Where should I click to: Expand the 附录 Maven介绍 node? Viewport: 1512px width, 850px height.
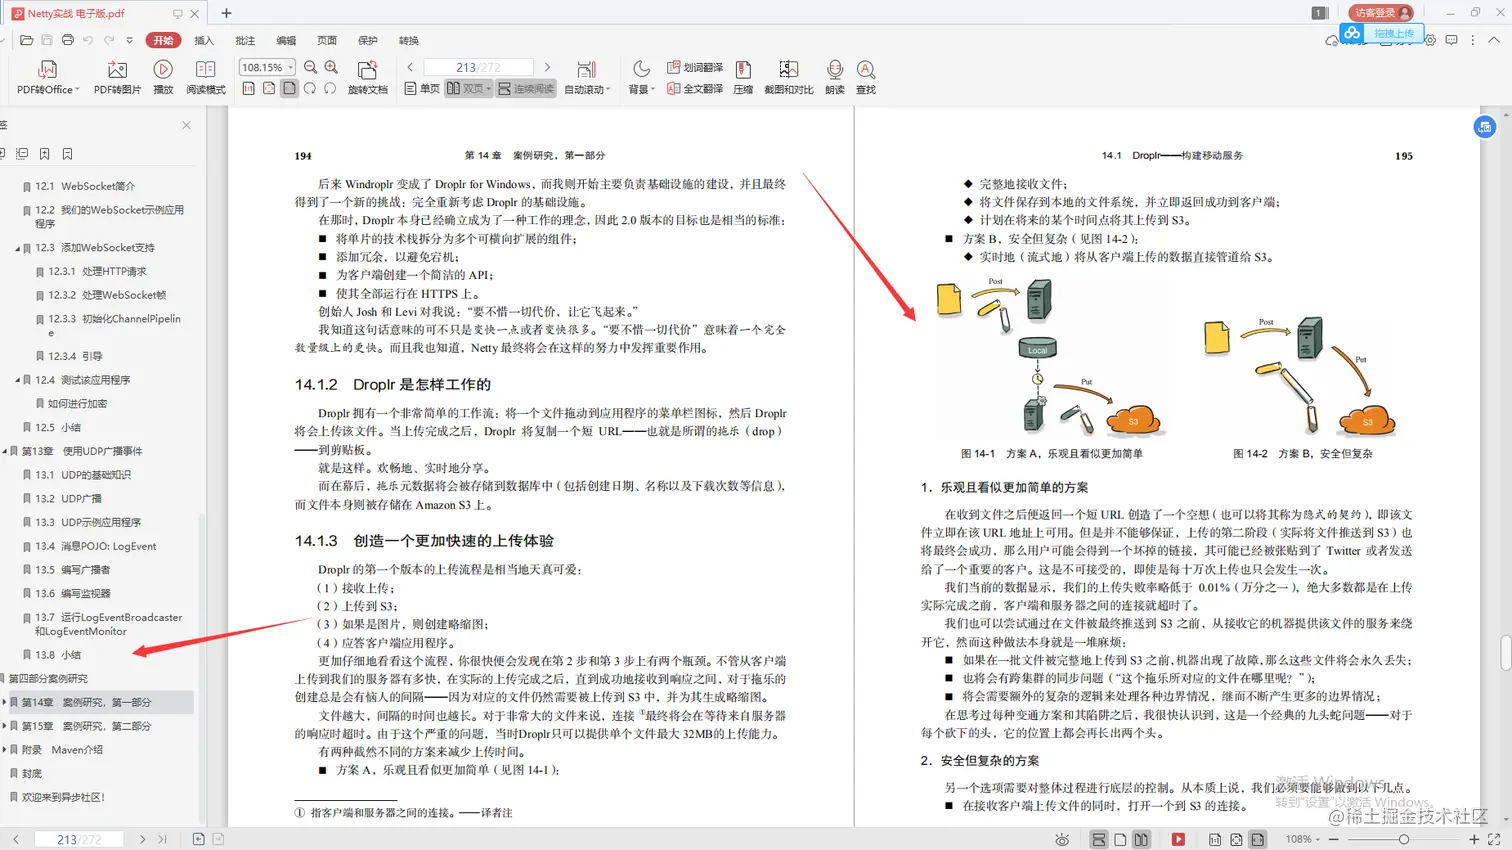(4, 750)
